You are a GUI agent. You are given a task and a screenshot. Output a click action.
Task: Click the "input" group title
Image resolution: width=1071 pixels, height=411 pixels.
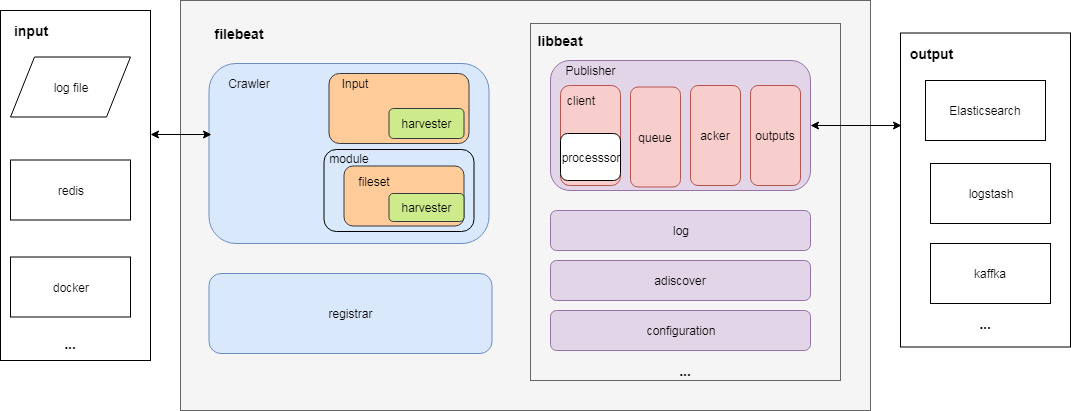pyautogui.click(x=31, y=31)
